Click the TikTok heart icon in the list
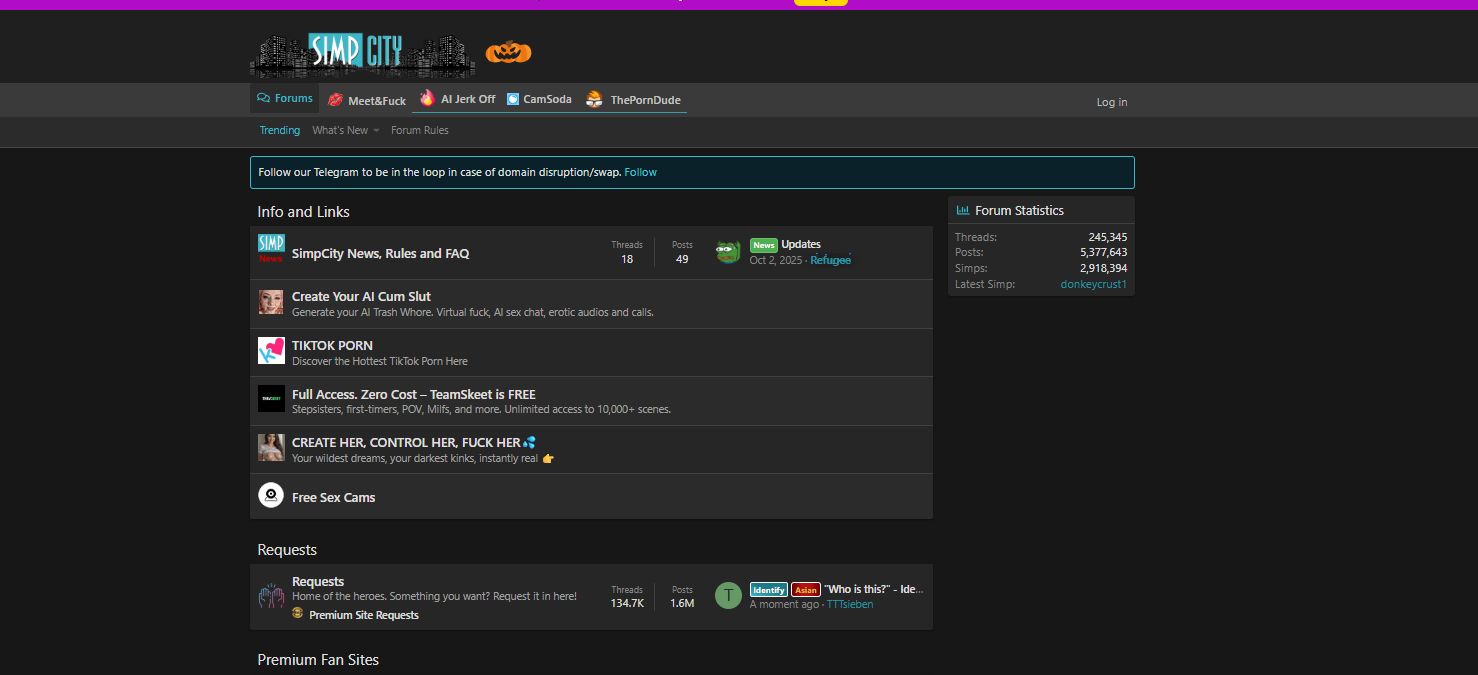Viewport: 1478px width, 675px height. [x=271, y=351]
